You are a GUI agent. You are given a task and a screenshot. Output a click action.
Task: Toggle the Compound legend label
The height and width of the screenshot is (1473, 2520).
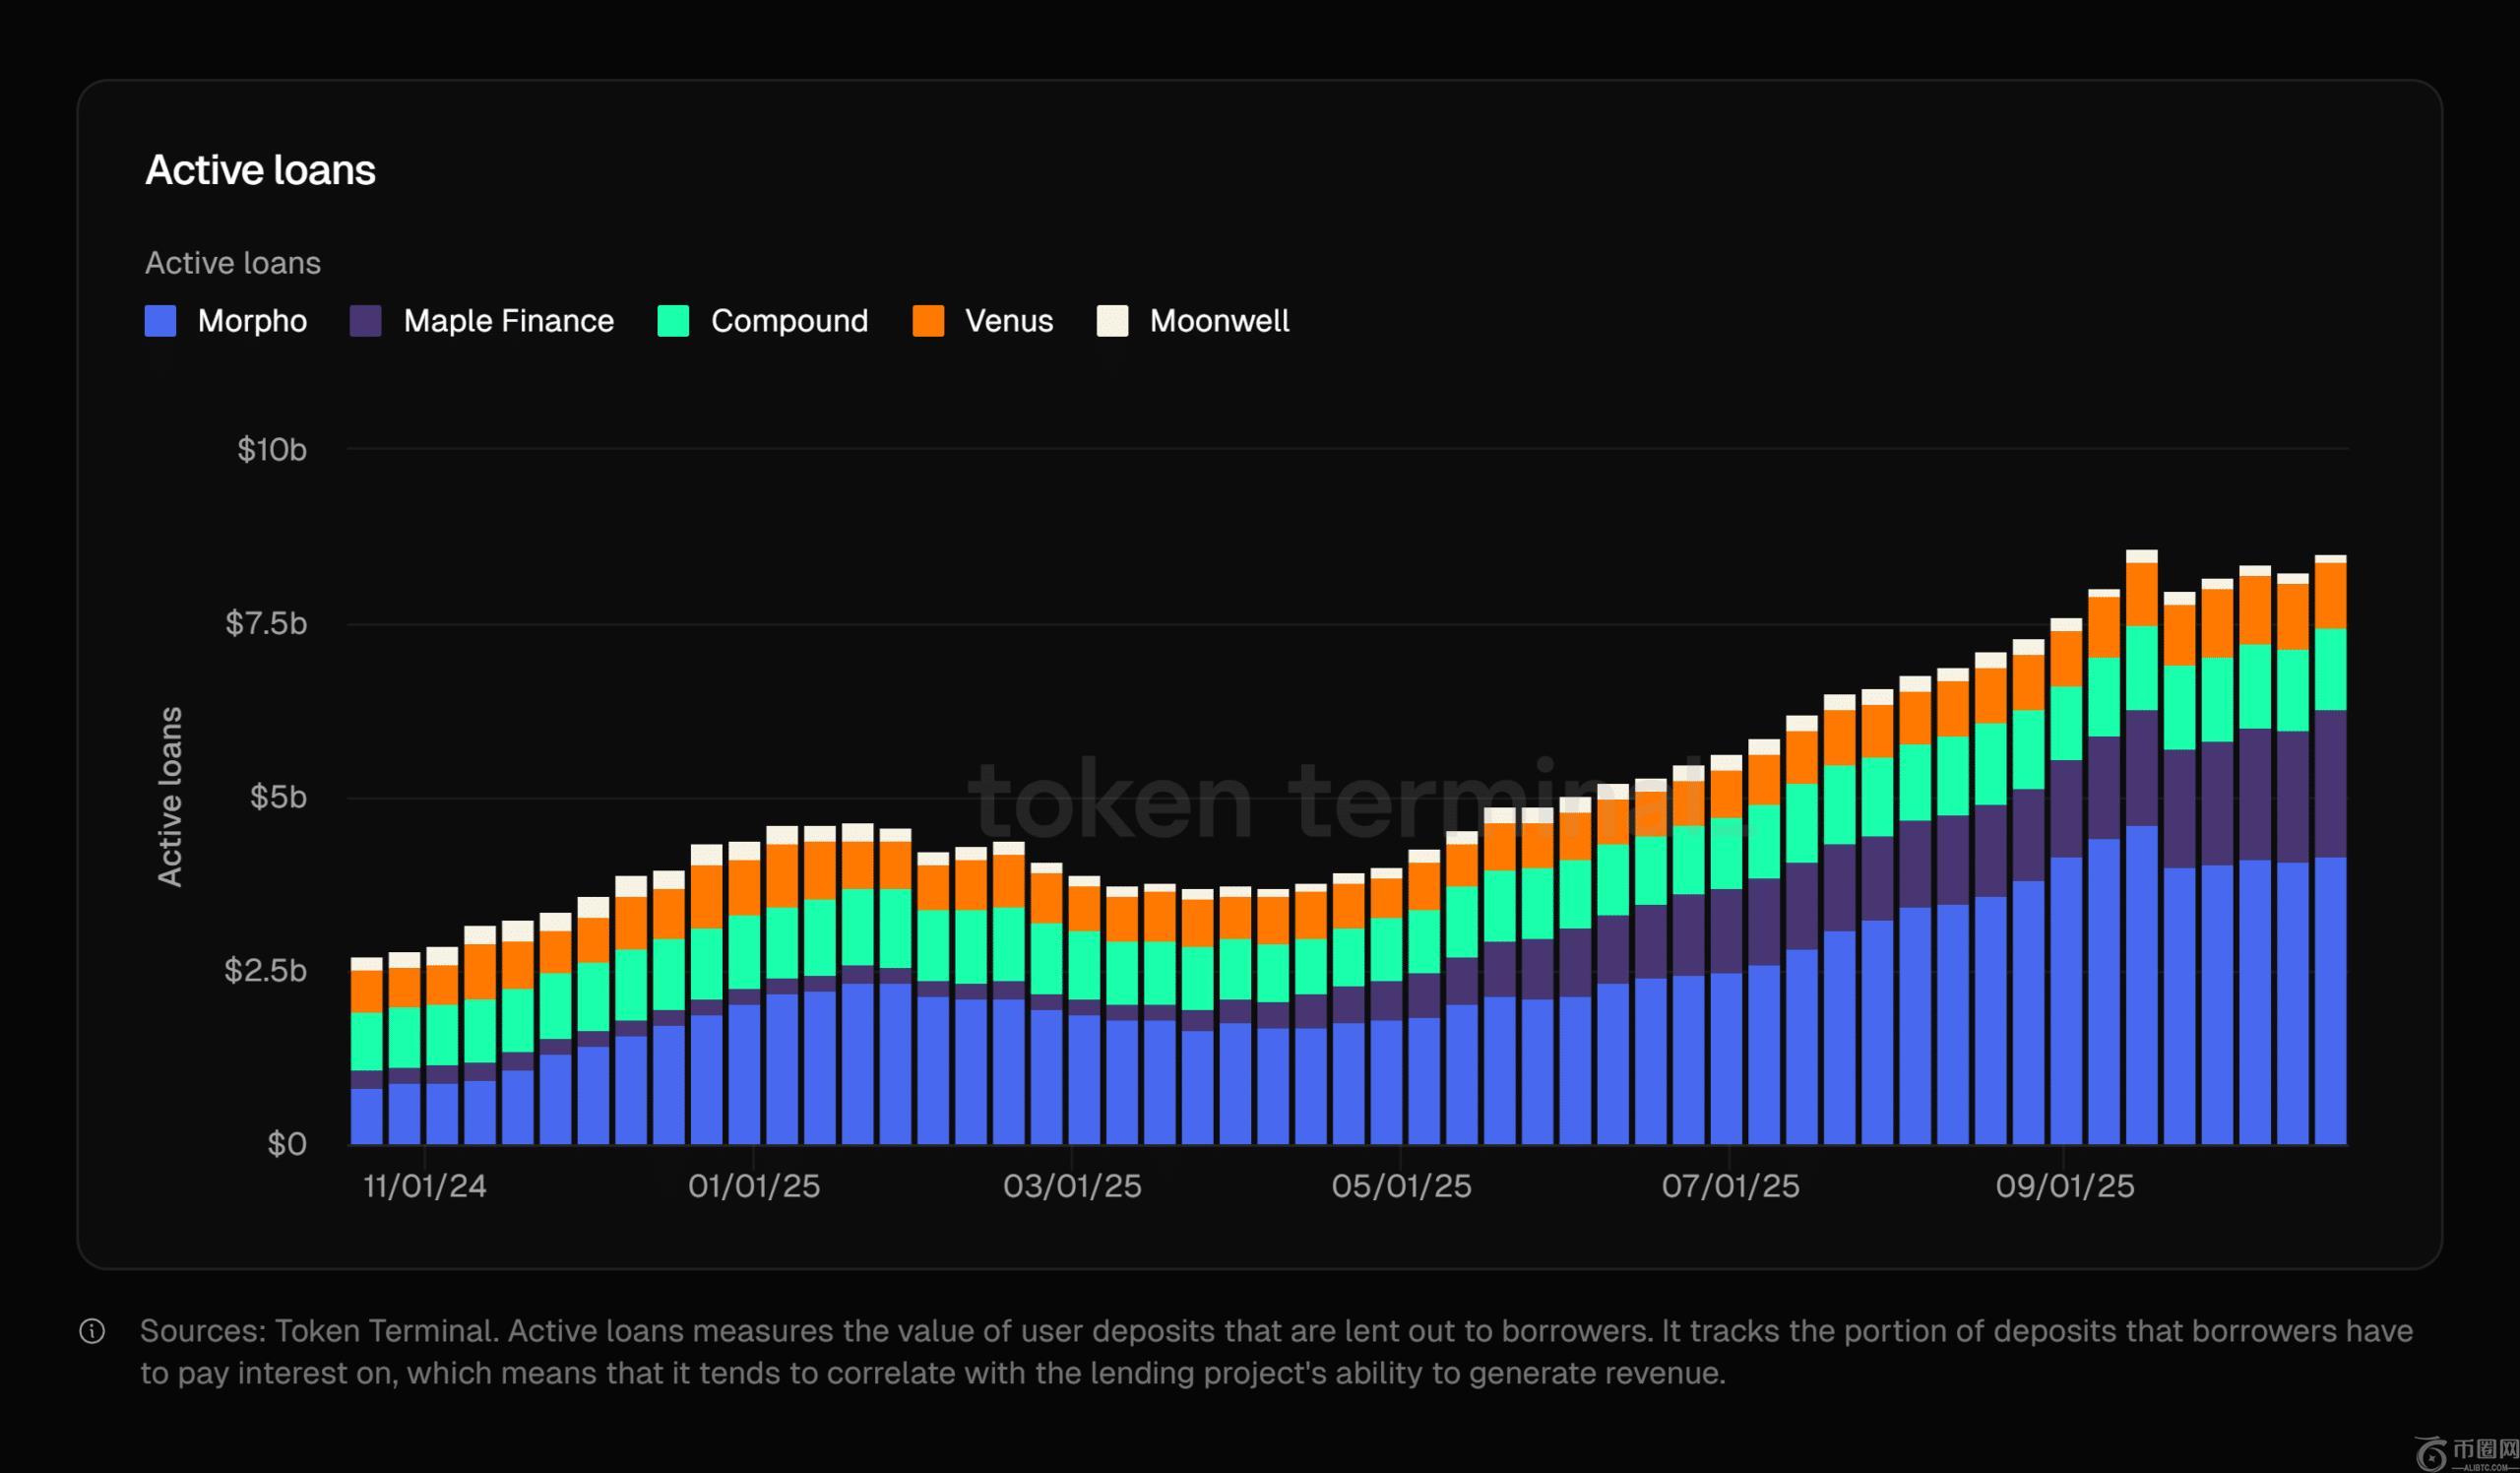pos(789,321)
